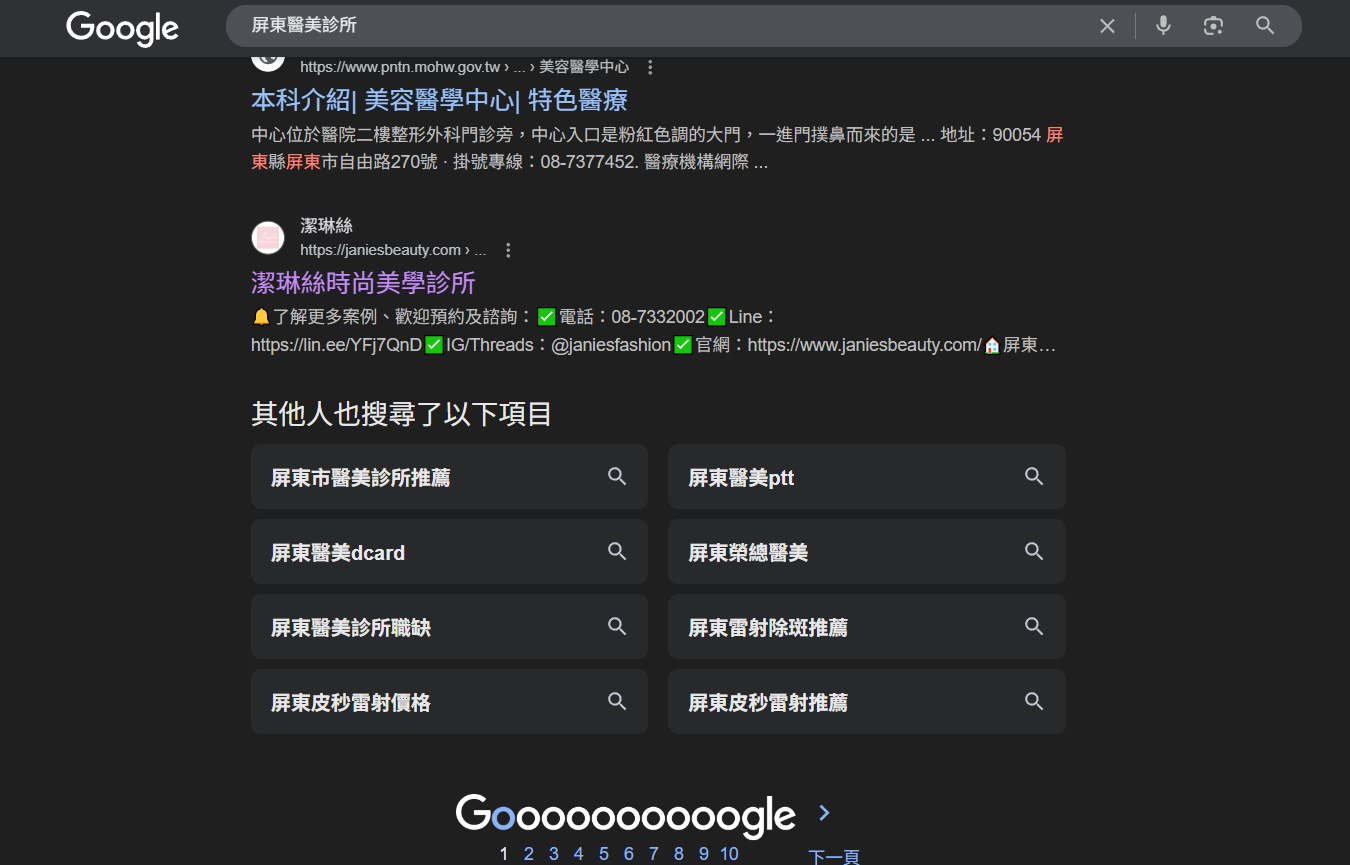1350x865 pixels.
Task: Click the 潔琳絲 site favicon
Action: click(x=268, y=238)
